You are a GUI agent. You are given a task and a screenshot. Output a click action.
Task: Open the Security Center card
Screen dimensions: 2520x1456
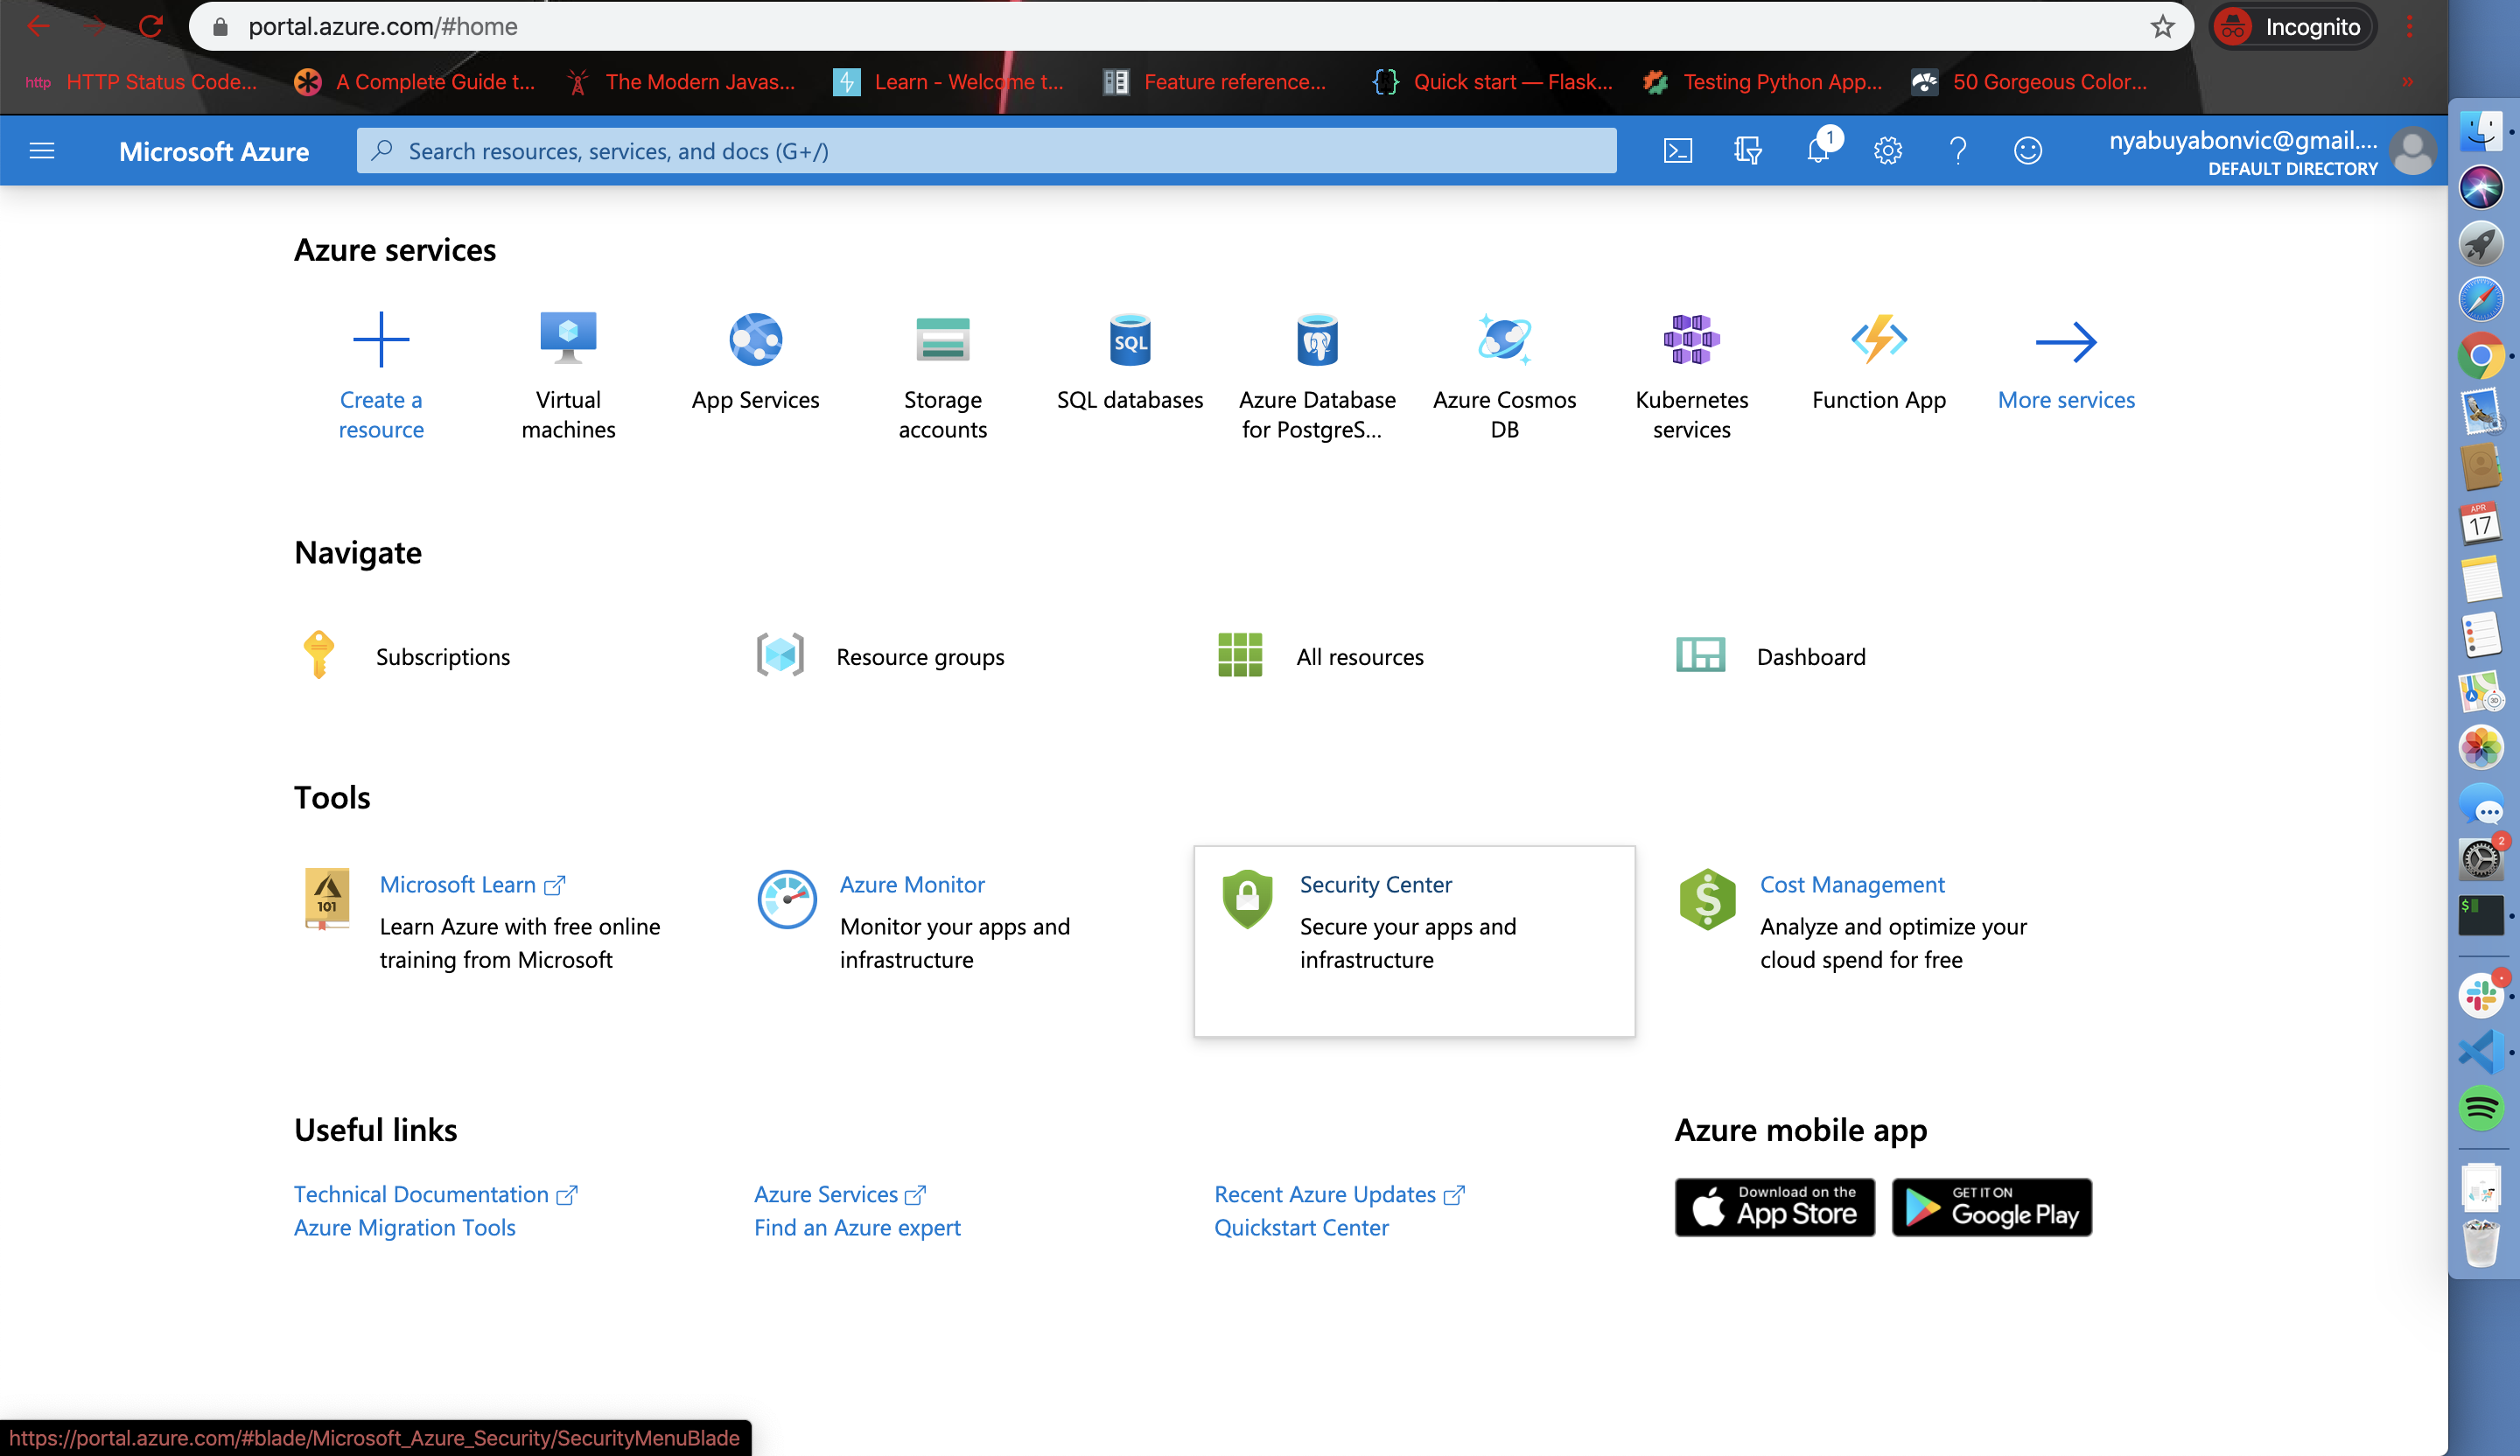(x=1414, y=941)
